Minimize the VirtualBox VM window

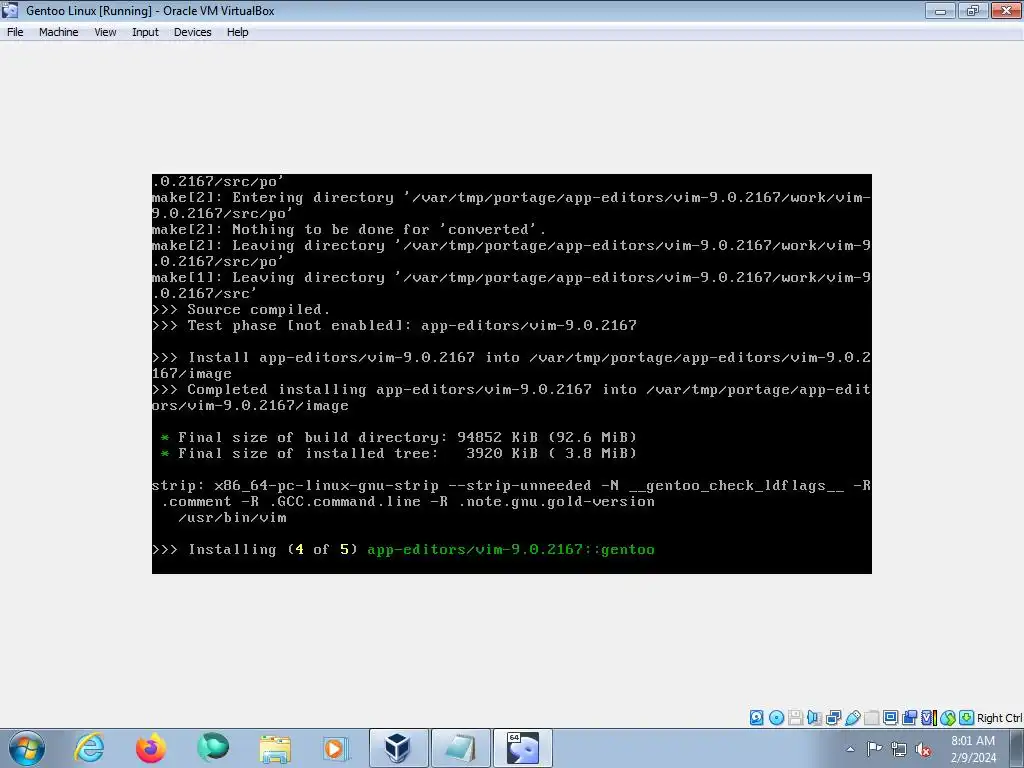click(x=940, y=10)
